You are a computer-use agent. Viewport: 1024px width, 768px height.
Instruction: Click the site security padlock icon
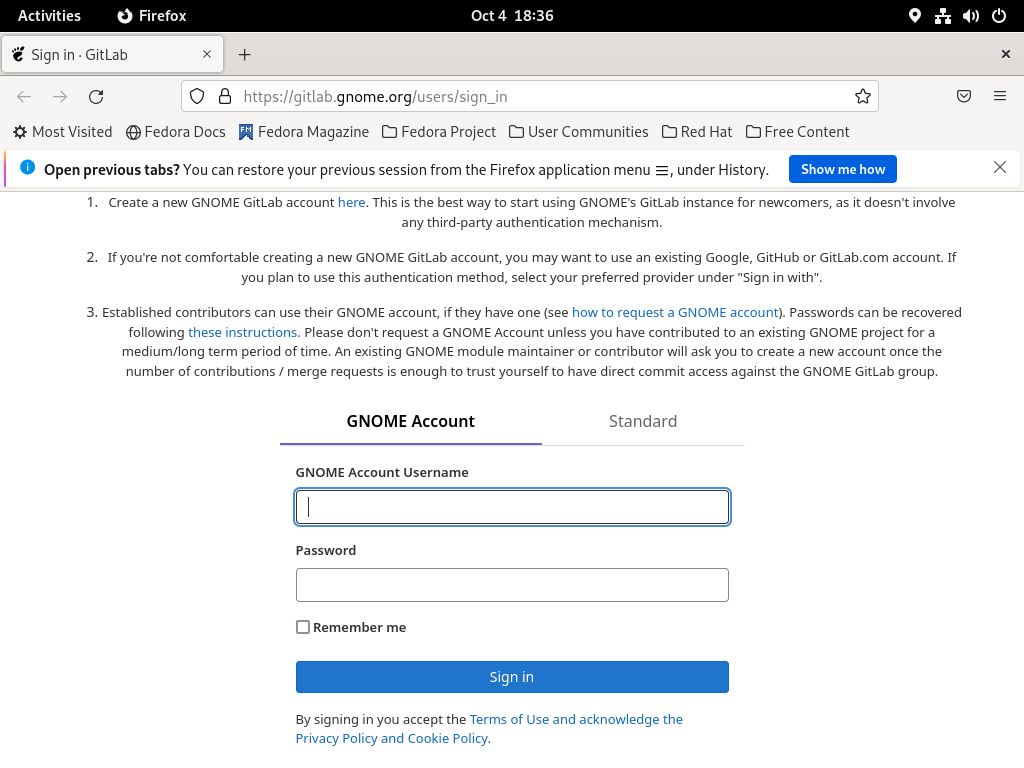[x=225, y=97]
